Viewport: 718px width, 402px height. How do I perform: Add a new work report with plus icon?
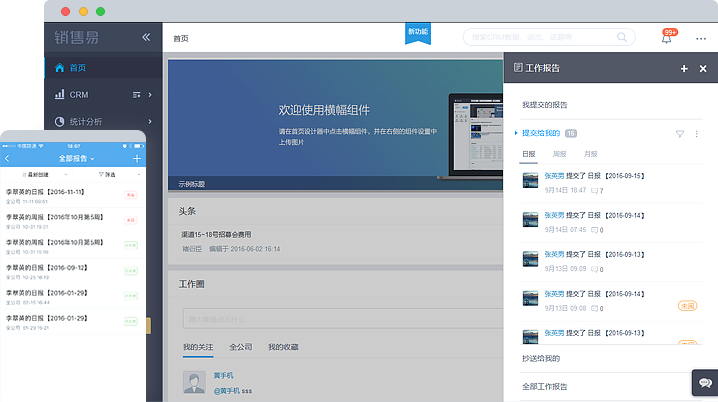[684, 68]
